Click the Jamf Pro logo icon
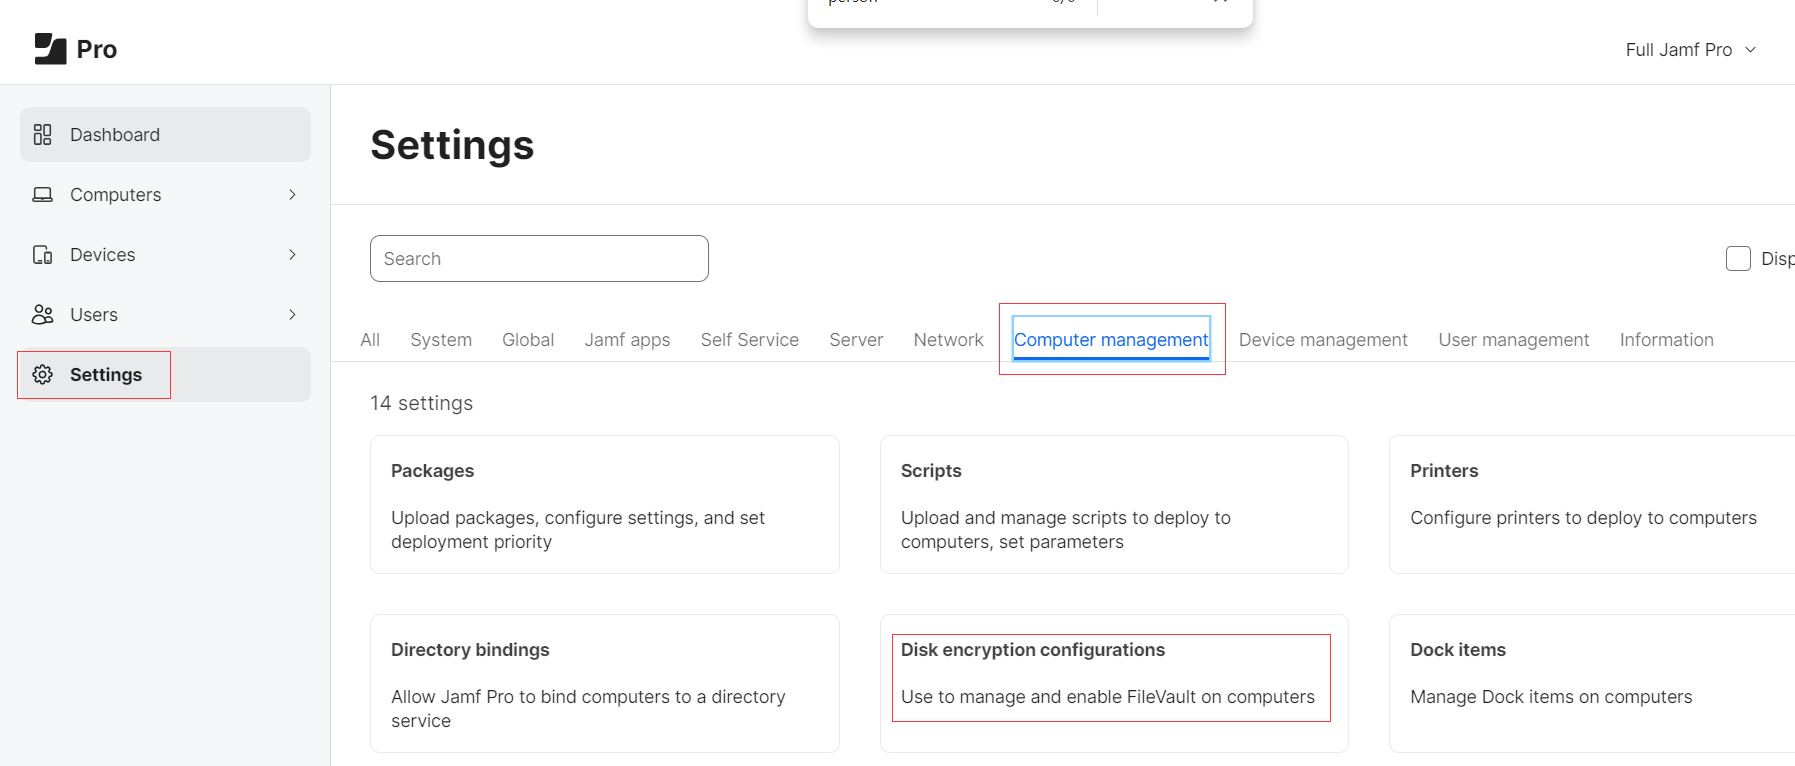 pos(50,48)
